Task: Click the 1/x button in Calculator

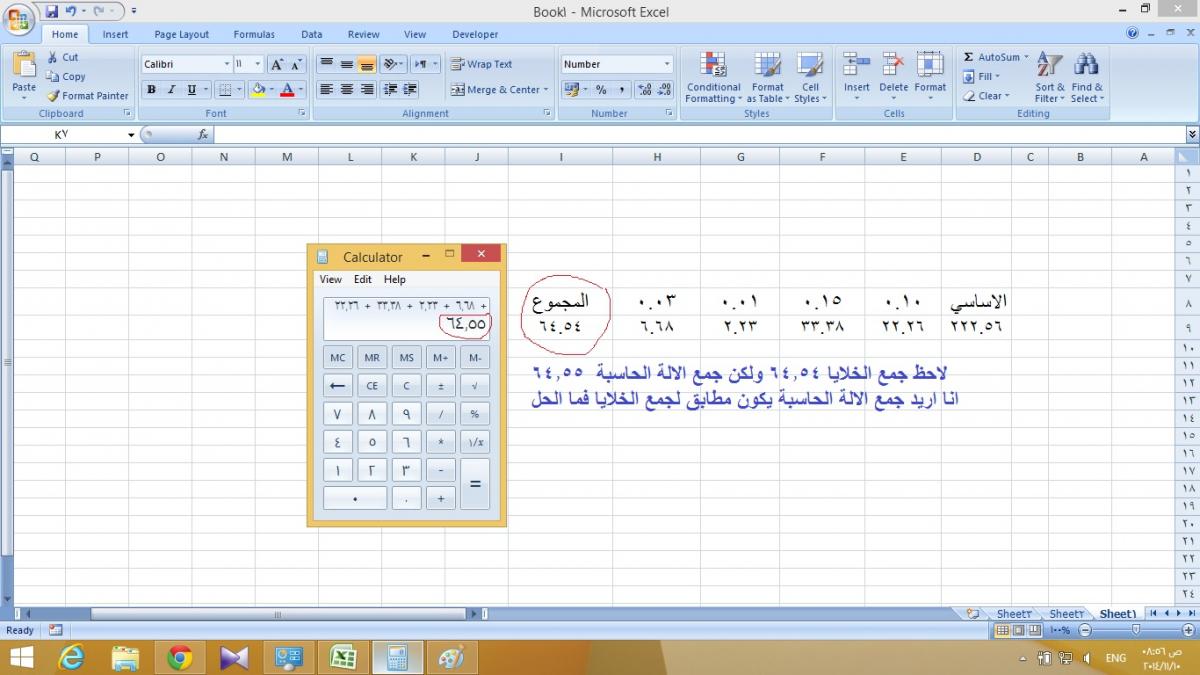Action: [x=474, y=441]
